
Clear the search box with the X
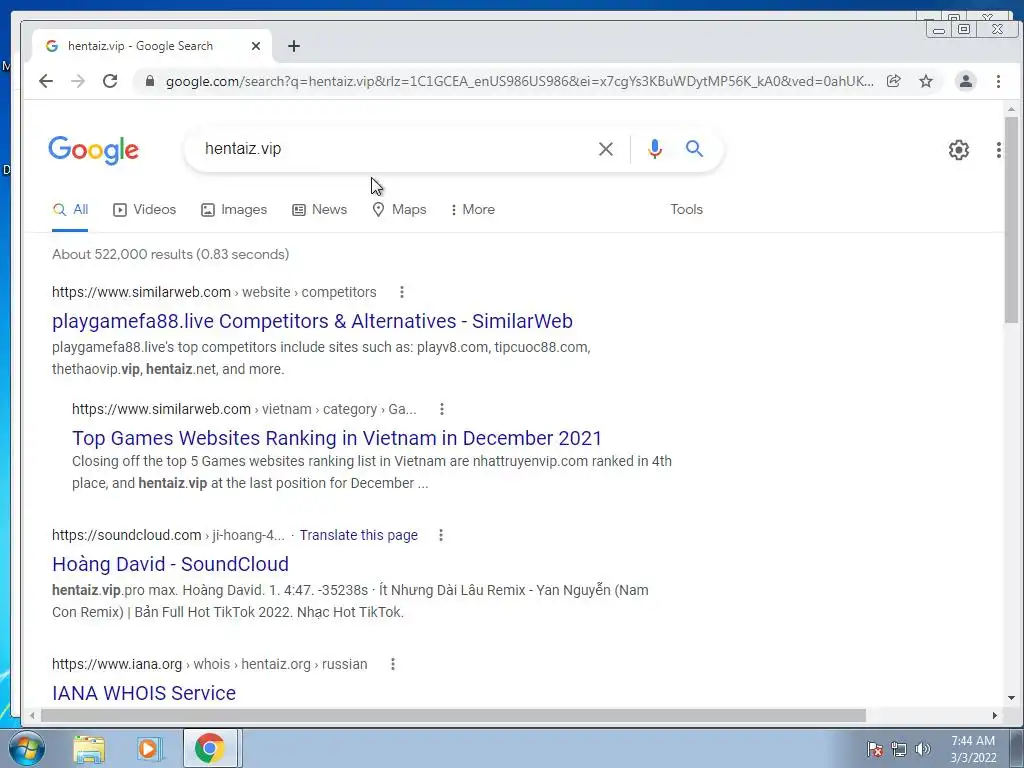pos(605,149)
